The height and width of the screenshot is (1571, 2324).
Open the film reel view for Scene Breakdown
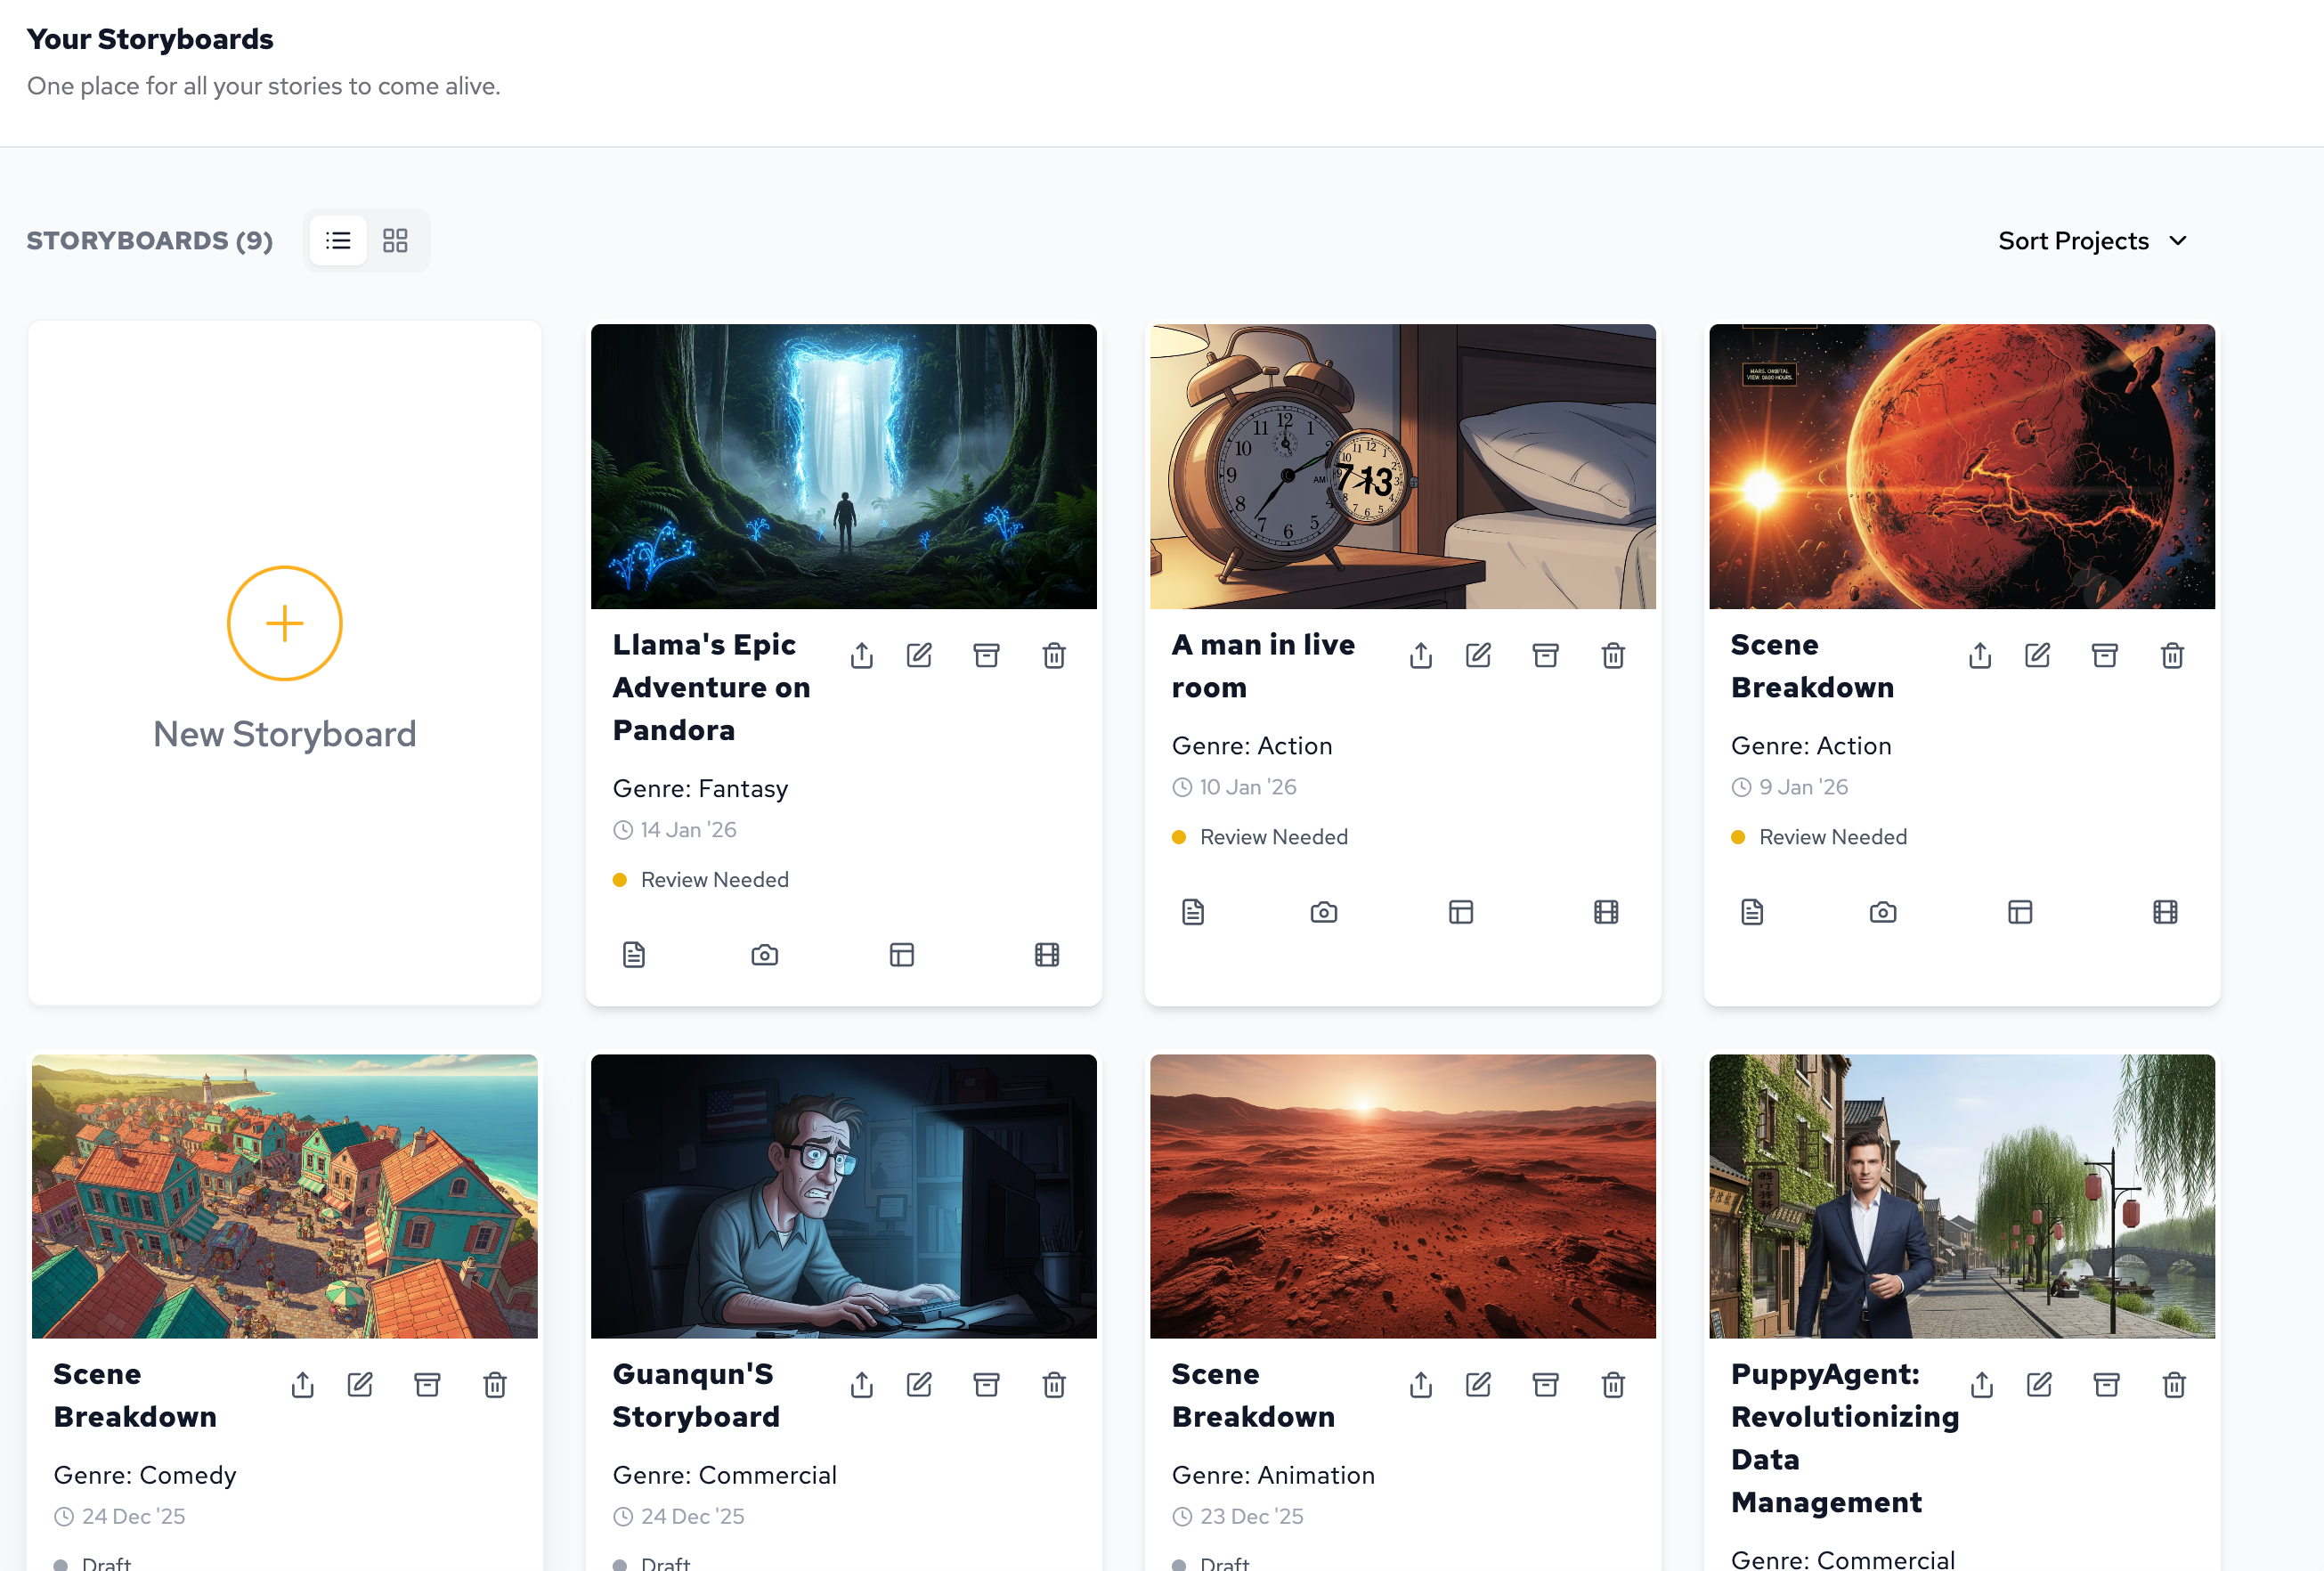[x=2166, y=911]
